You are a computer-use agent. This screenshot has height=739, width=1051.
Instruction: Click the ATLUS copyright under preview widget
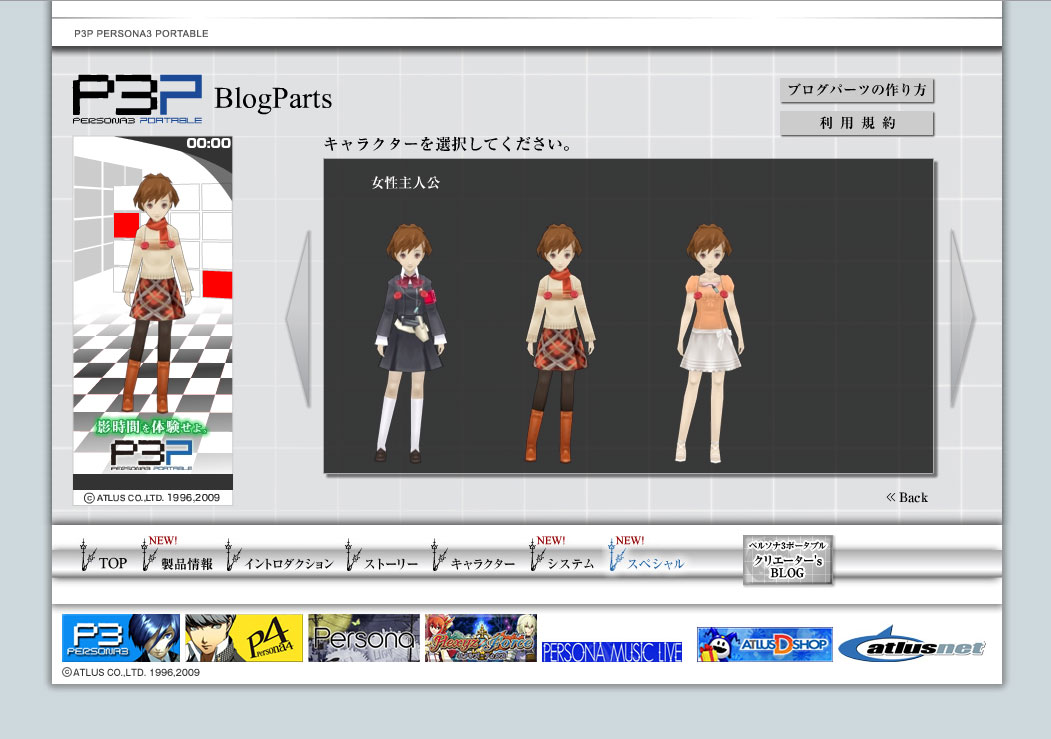coord(152,498)
